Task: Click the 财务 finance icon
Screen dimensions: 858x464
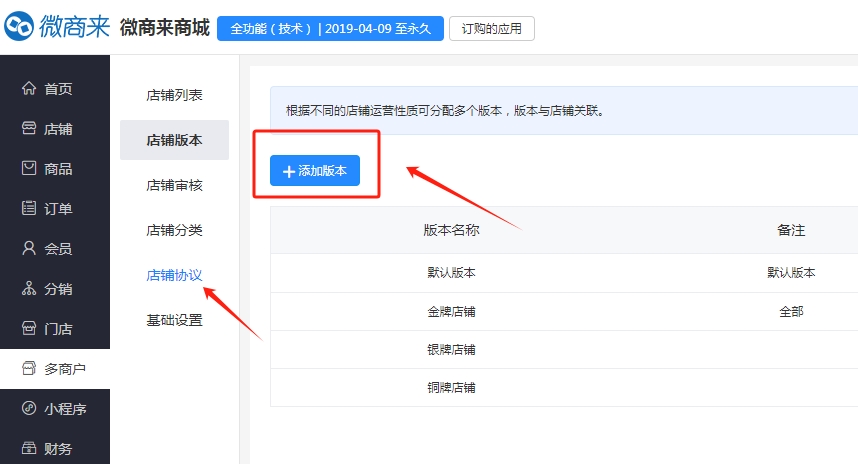Action: pos(29,449)
